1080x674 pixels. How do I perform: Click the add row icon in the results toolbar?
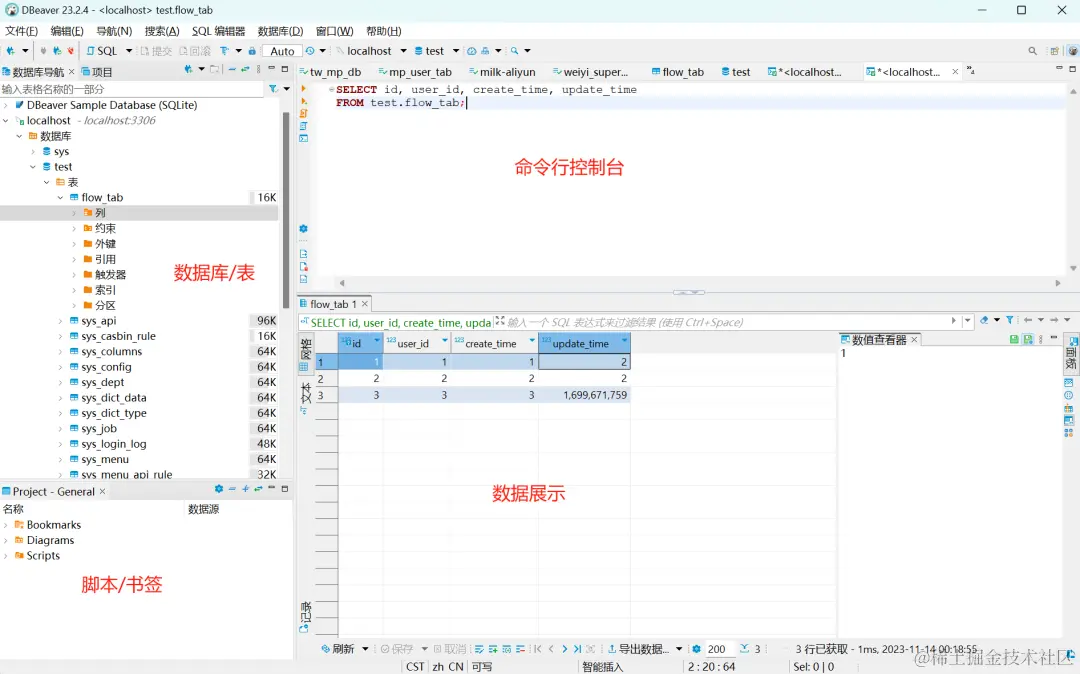(x=493, y=649)
